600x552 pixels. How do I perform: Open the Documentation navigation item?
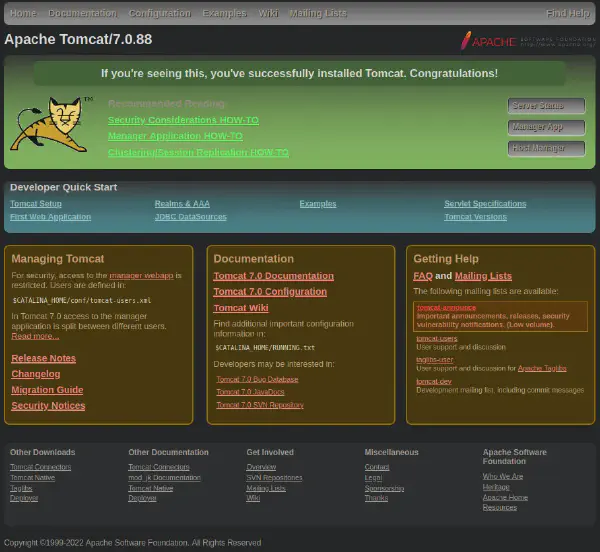point(82,13)
